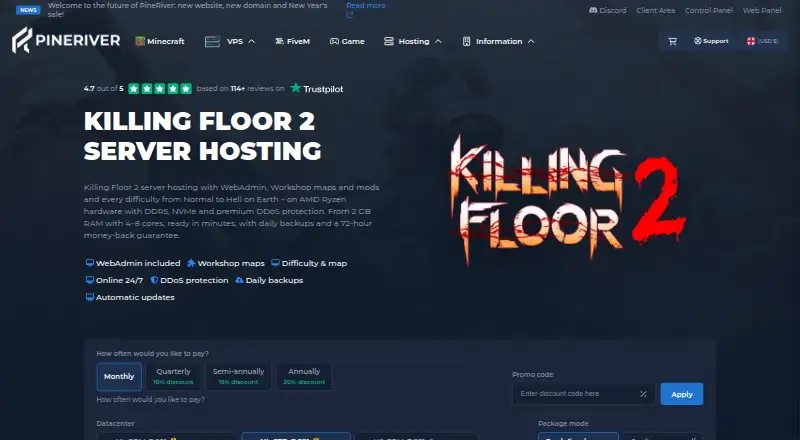
Task: Click the 'WebAdmin included' text
Action: coord(138,263)
